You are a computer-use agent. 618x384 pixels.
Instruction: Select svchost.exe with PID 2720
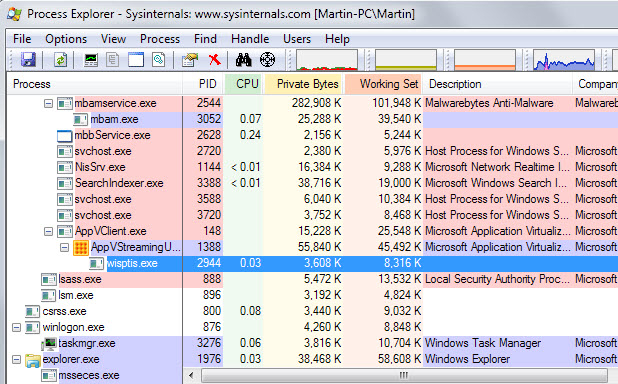(312, 151)
